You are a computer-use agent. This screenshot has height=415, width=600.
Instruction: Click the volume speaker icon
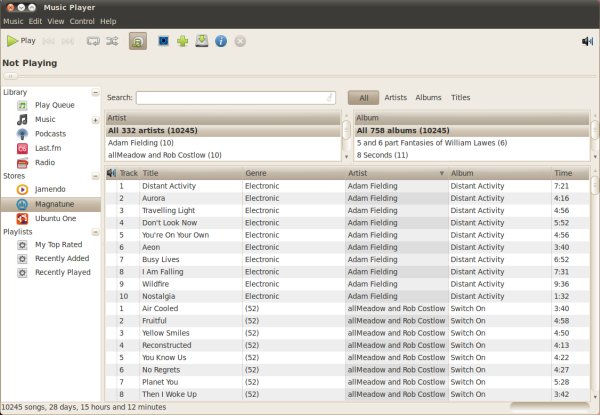(587, 41)
